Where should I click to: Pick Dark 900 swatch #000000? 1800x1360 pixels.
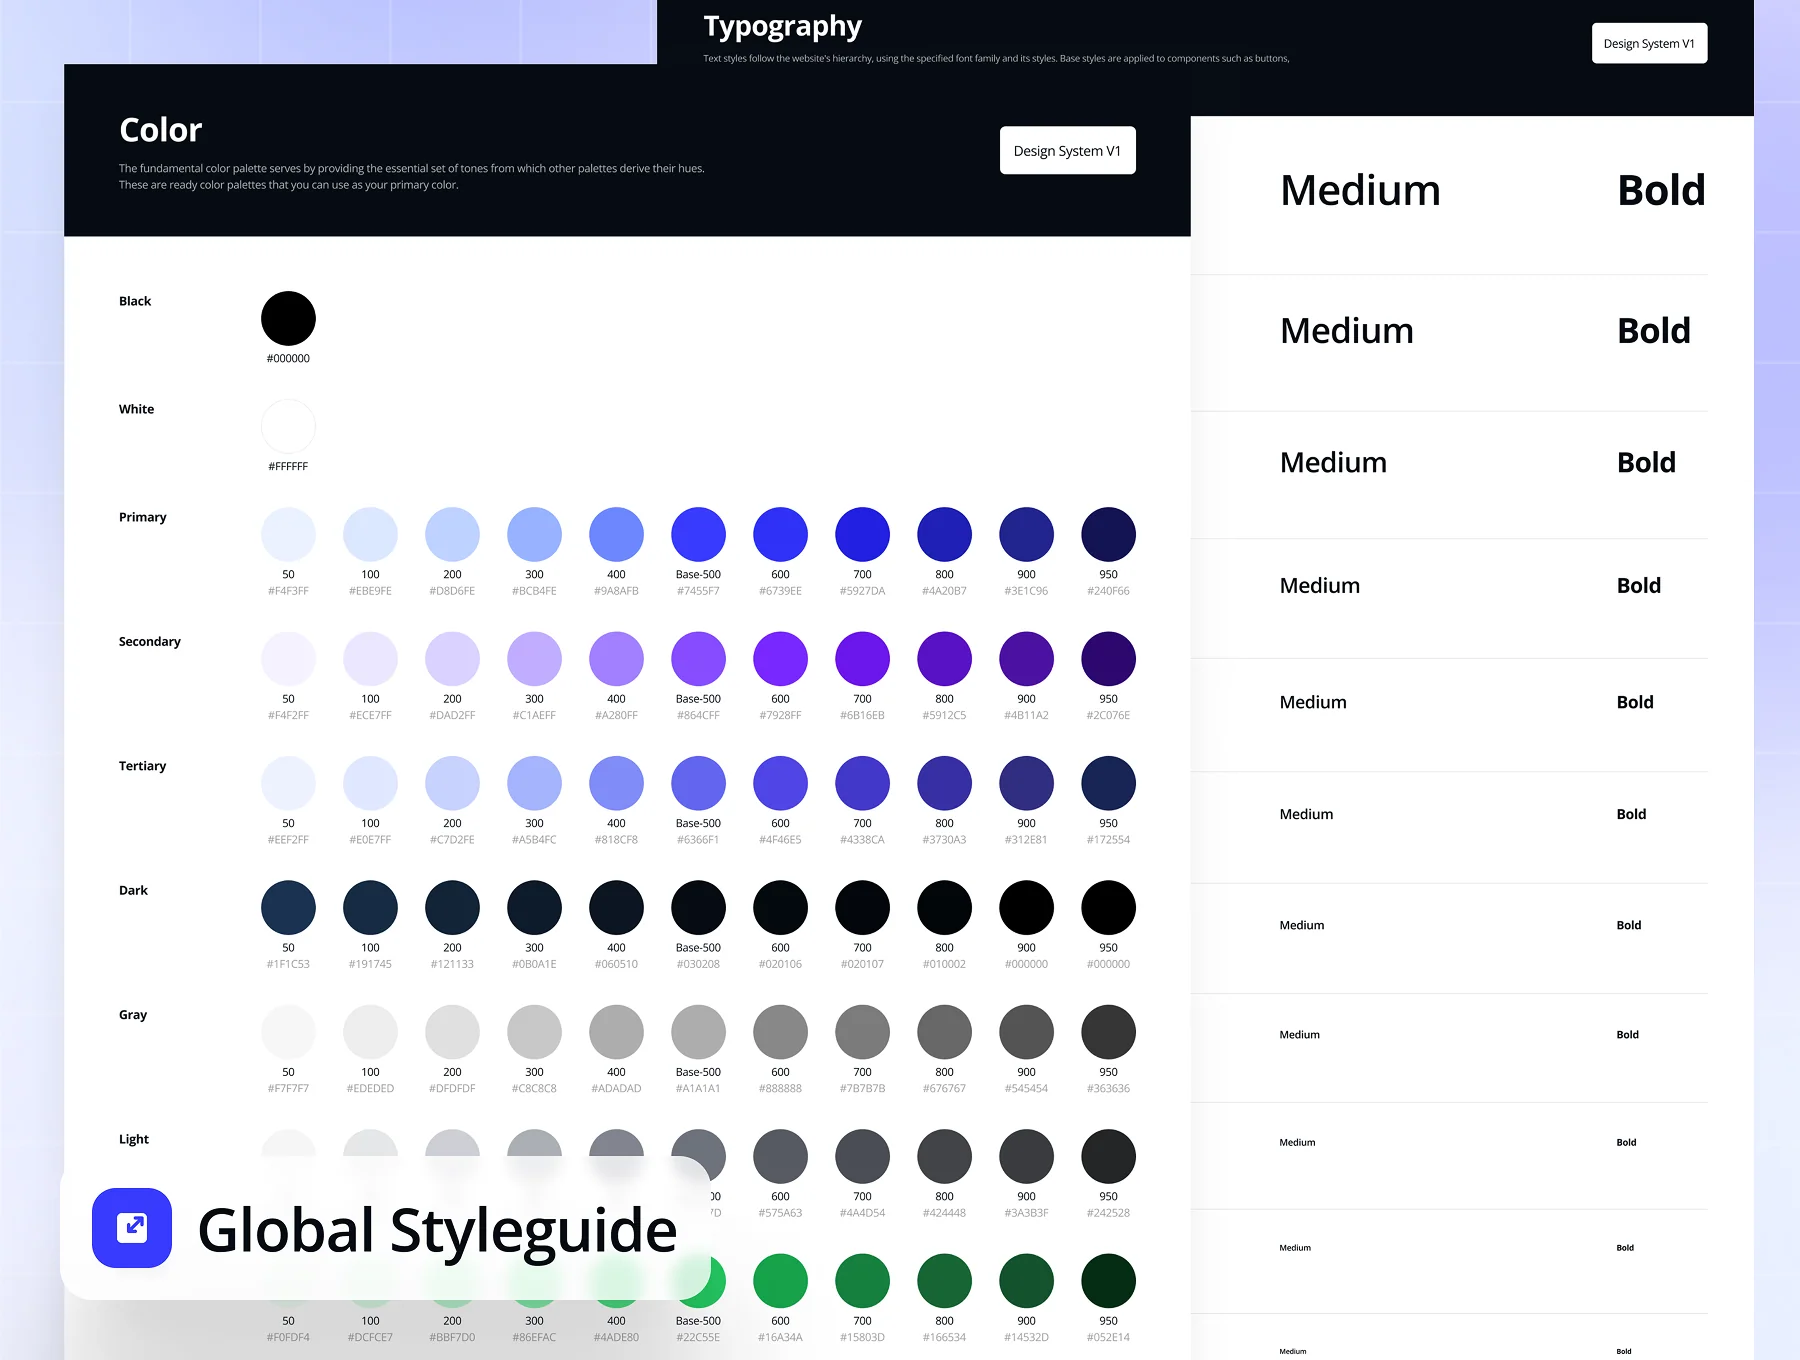[1026, 908]
